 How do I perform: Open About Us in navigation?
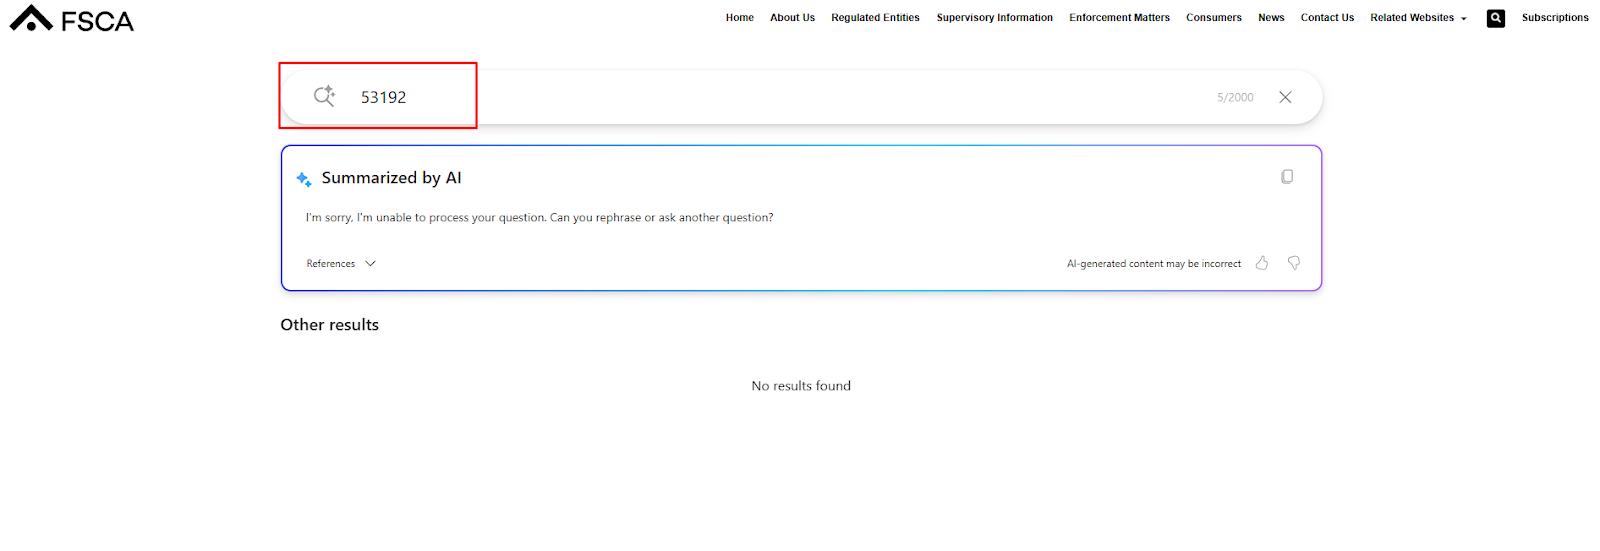pos(792,18)
